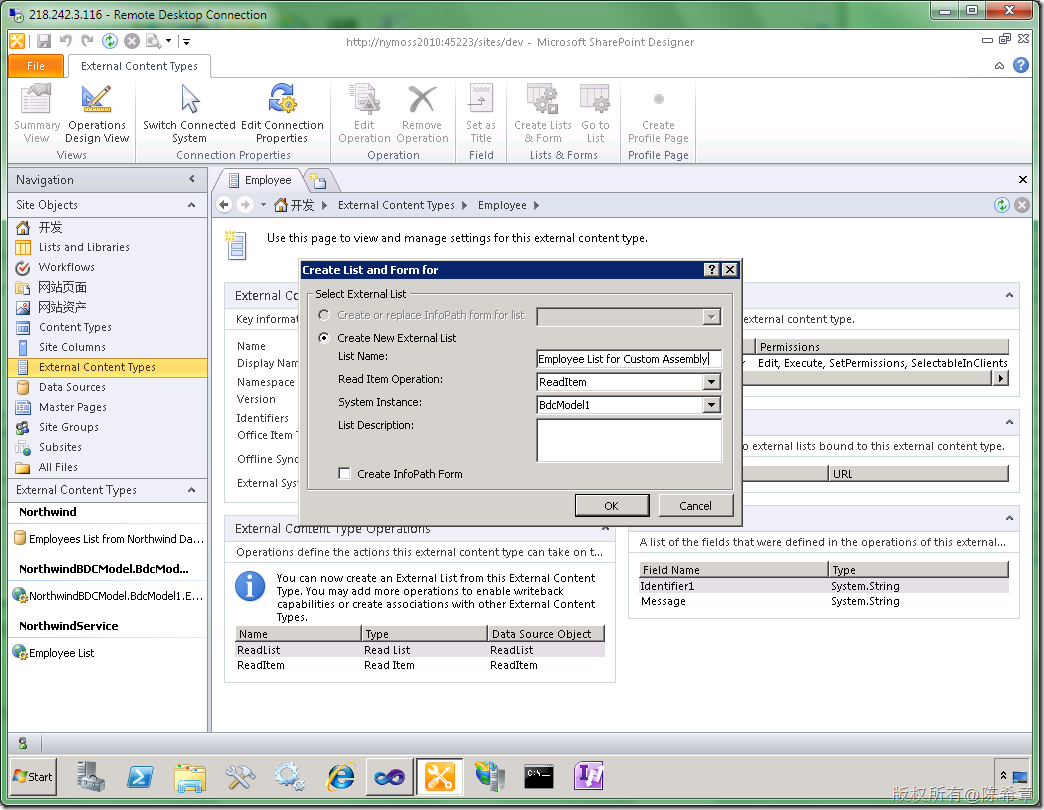Open SharePoint Designer help icon
Image resolution: width=1044 pixels, height=810 pixels.
(1021, 65)
